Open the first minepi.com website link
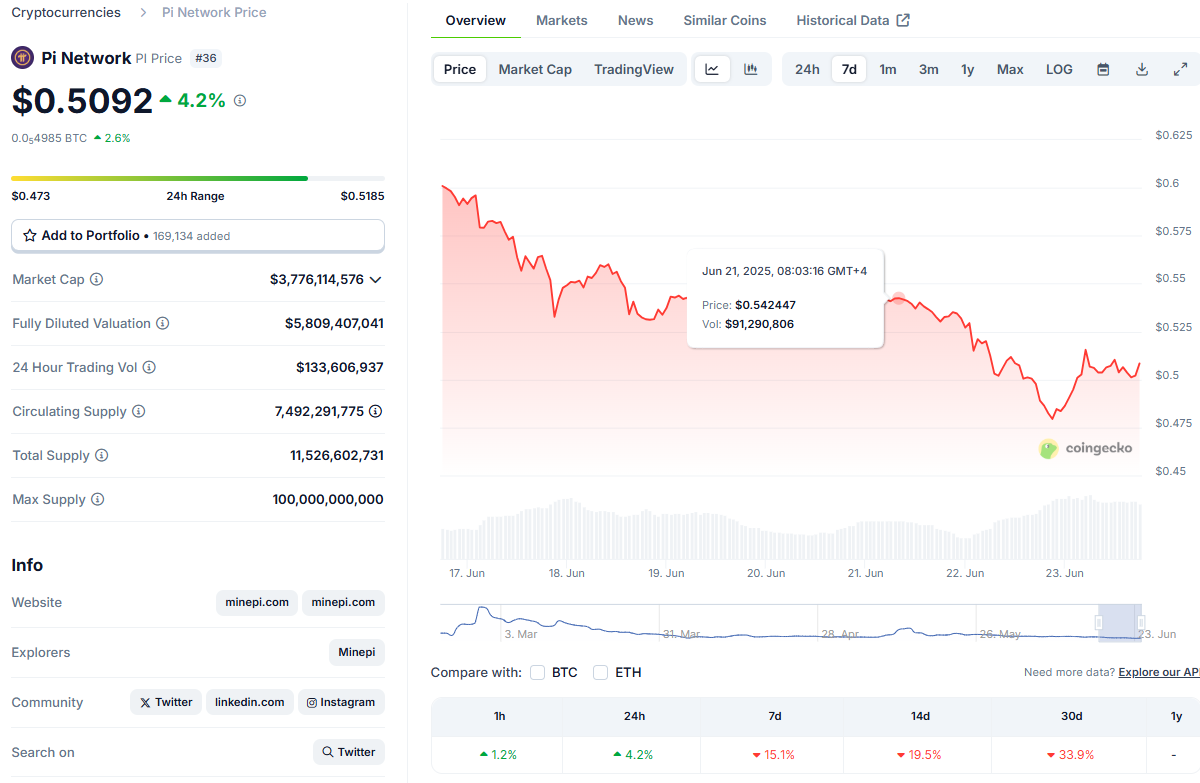The image size is (1200, 783). coord(257,602)
